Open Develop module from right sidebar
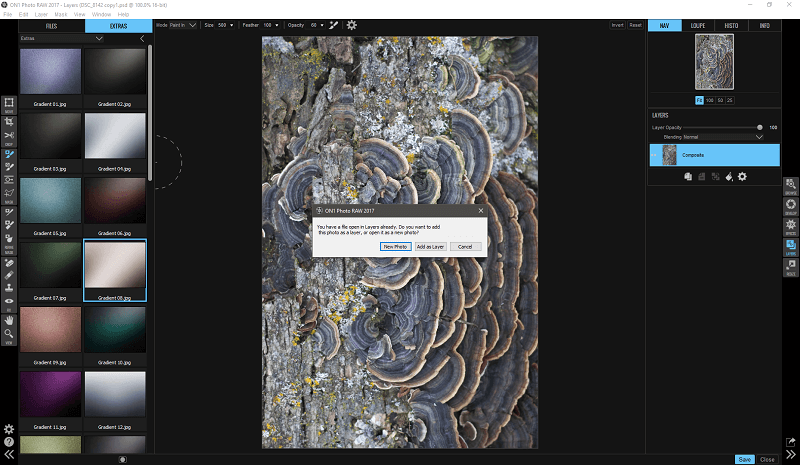The width and height of the screenshot is (800, 465). coord(791,206)
